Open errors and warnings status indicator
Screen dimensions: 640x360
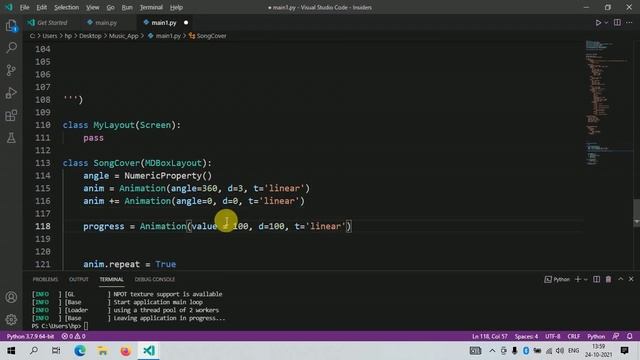pyautogui.click(x=73, y=336)
